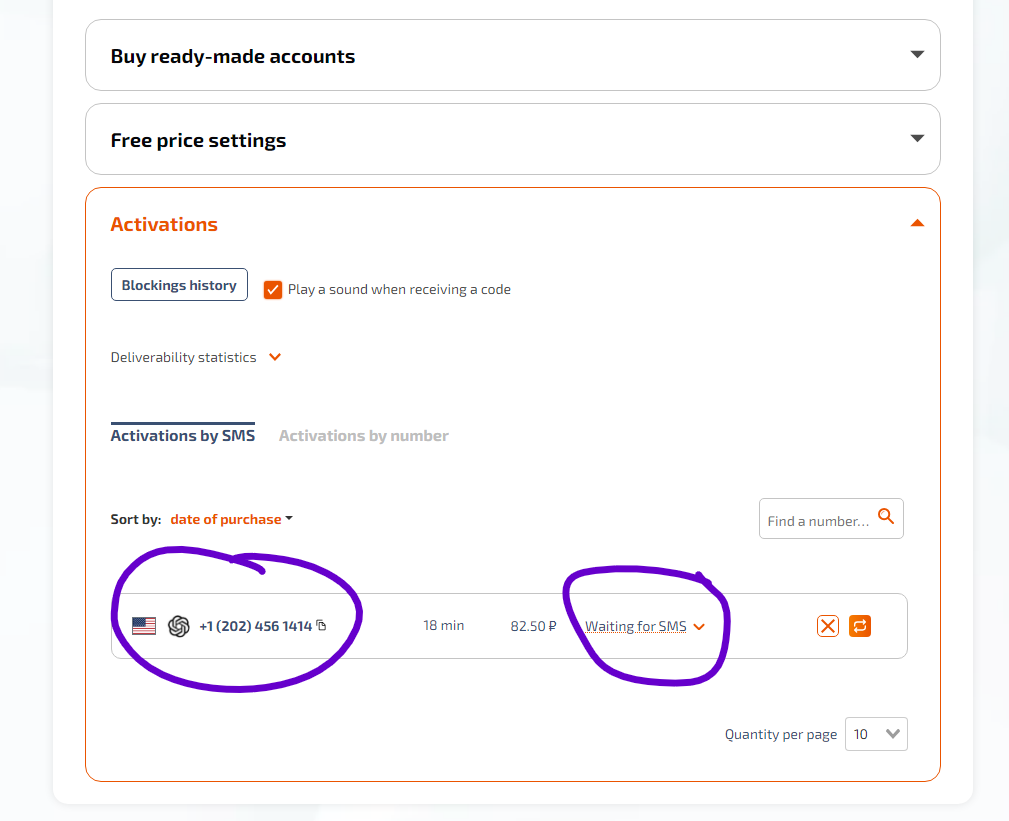Click the orange repeat SMS icon

tap(860, 626)
